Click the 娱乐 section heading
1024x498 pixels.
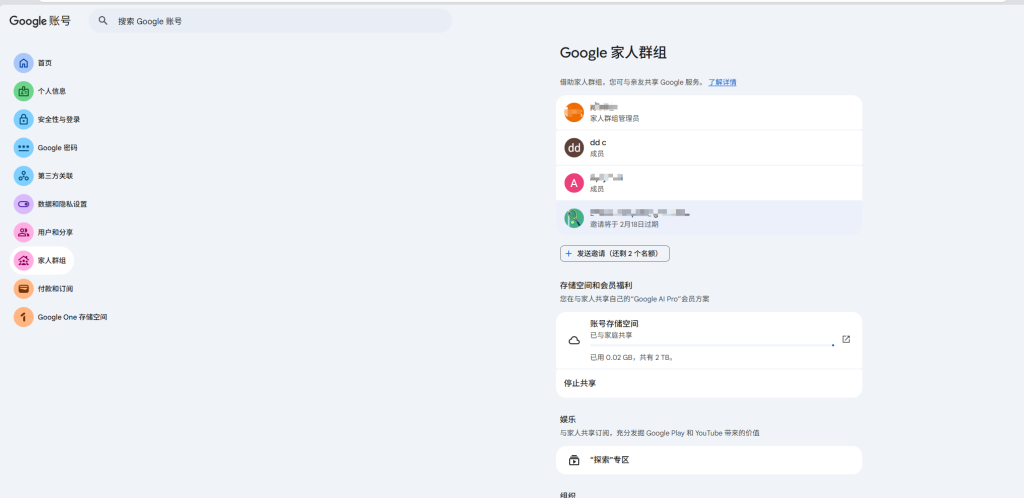568,419
